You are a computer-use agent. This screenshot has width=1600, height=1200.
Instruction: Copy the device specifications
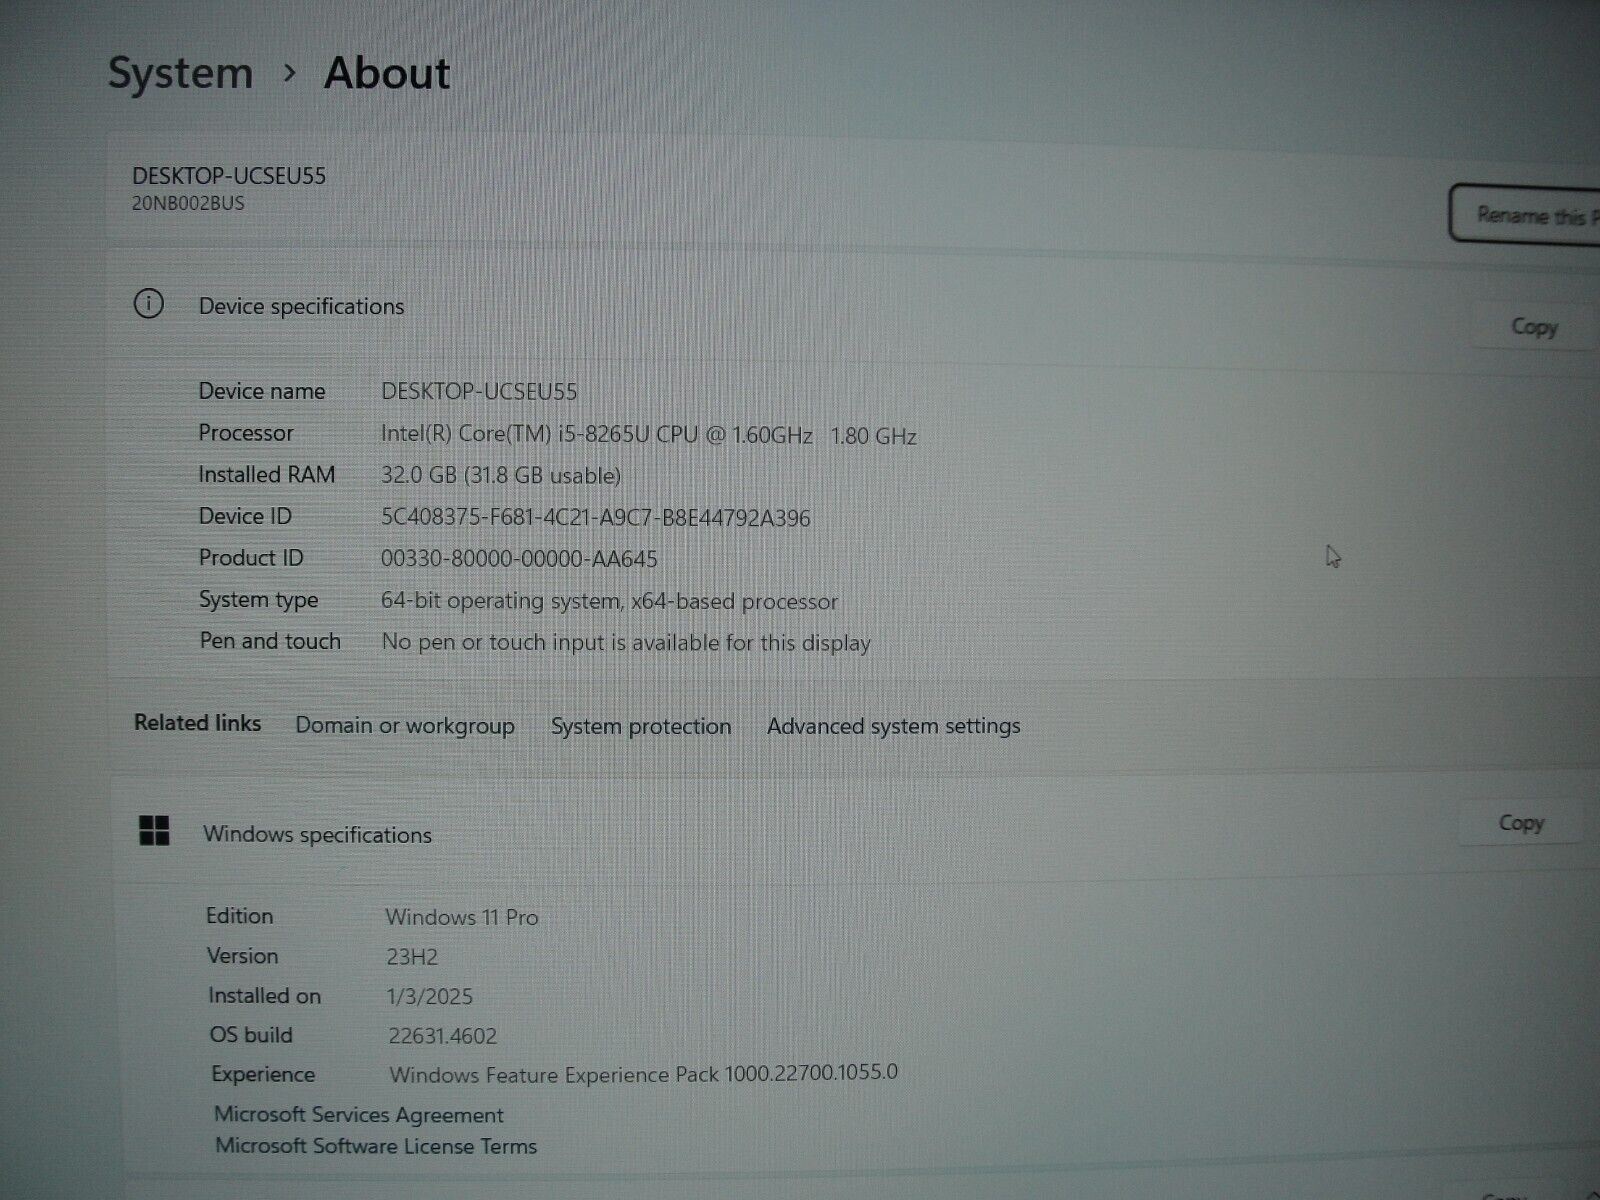[x=1534, y=327]
